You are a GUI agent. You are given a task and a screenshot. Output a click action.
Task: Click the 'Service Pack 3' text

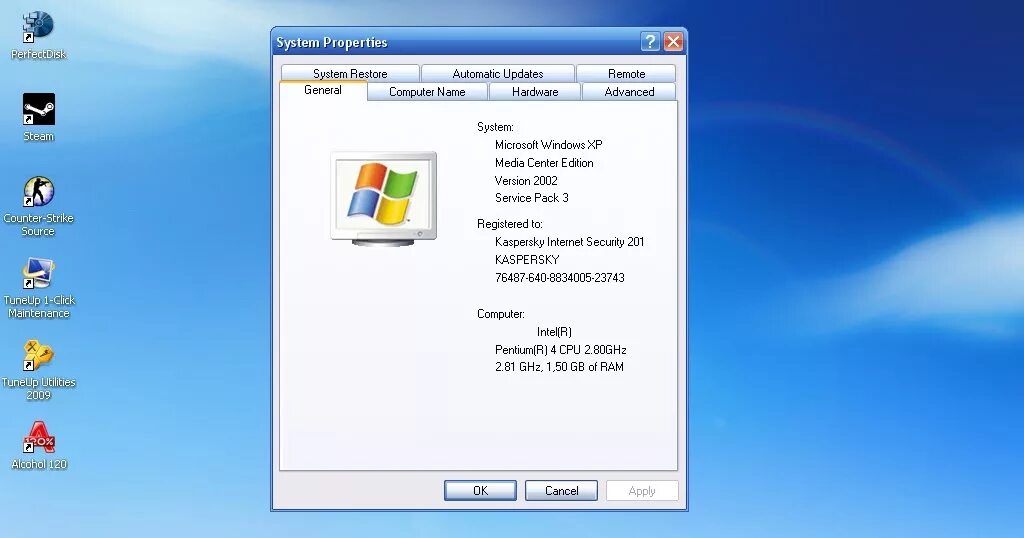532,198
